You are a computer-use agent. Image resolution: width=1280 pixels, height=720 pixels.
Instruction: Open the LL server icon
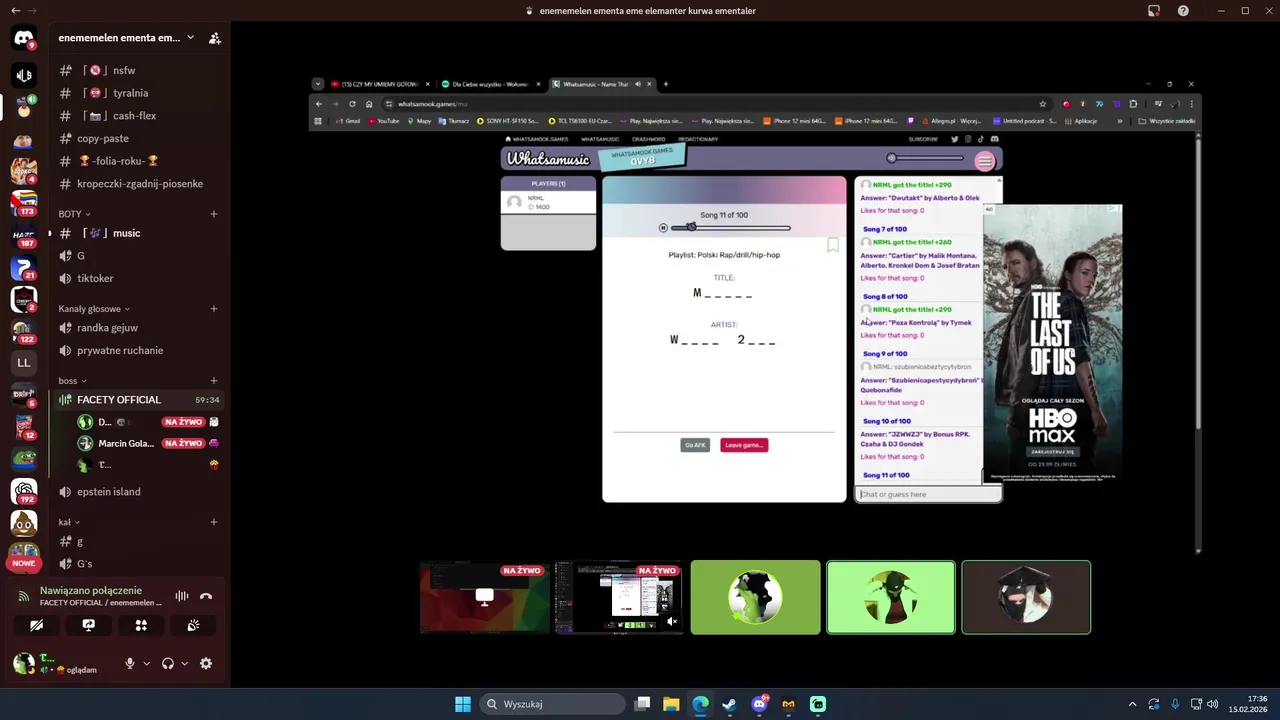pos(24,363)
